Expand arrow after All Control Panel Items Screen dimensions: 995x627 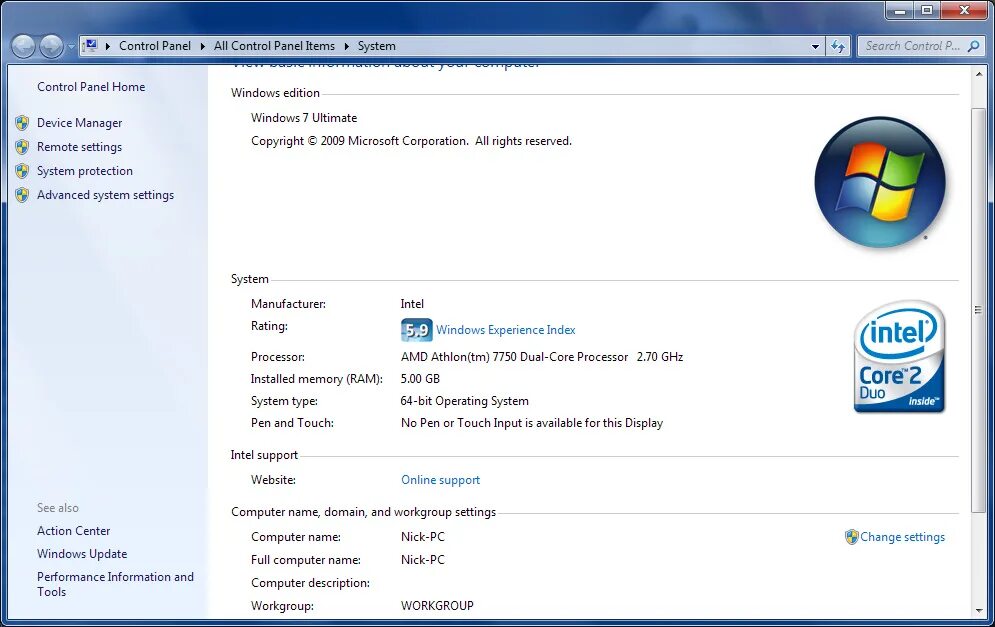click(346, 46)
